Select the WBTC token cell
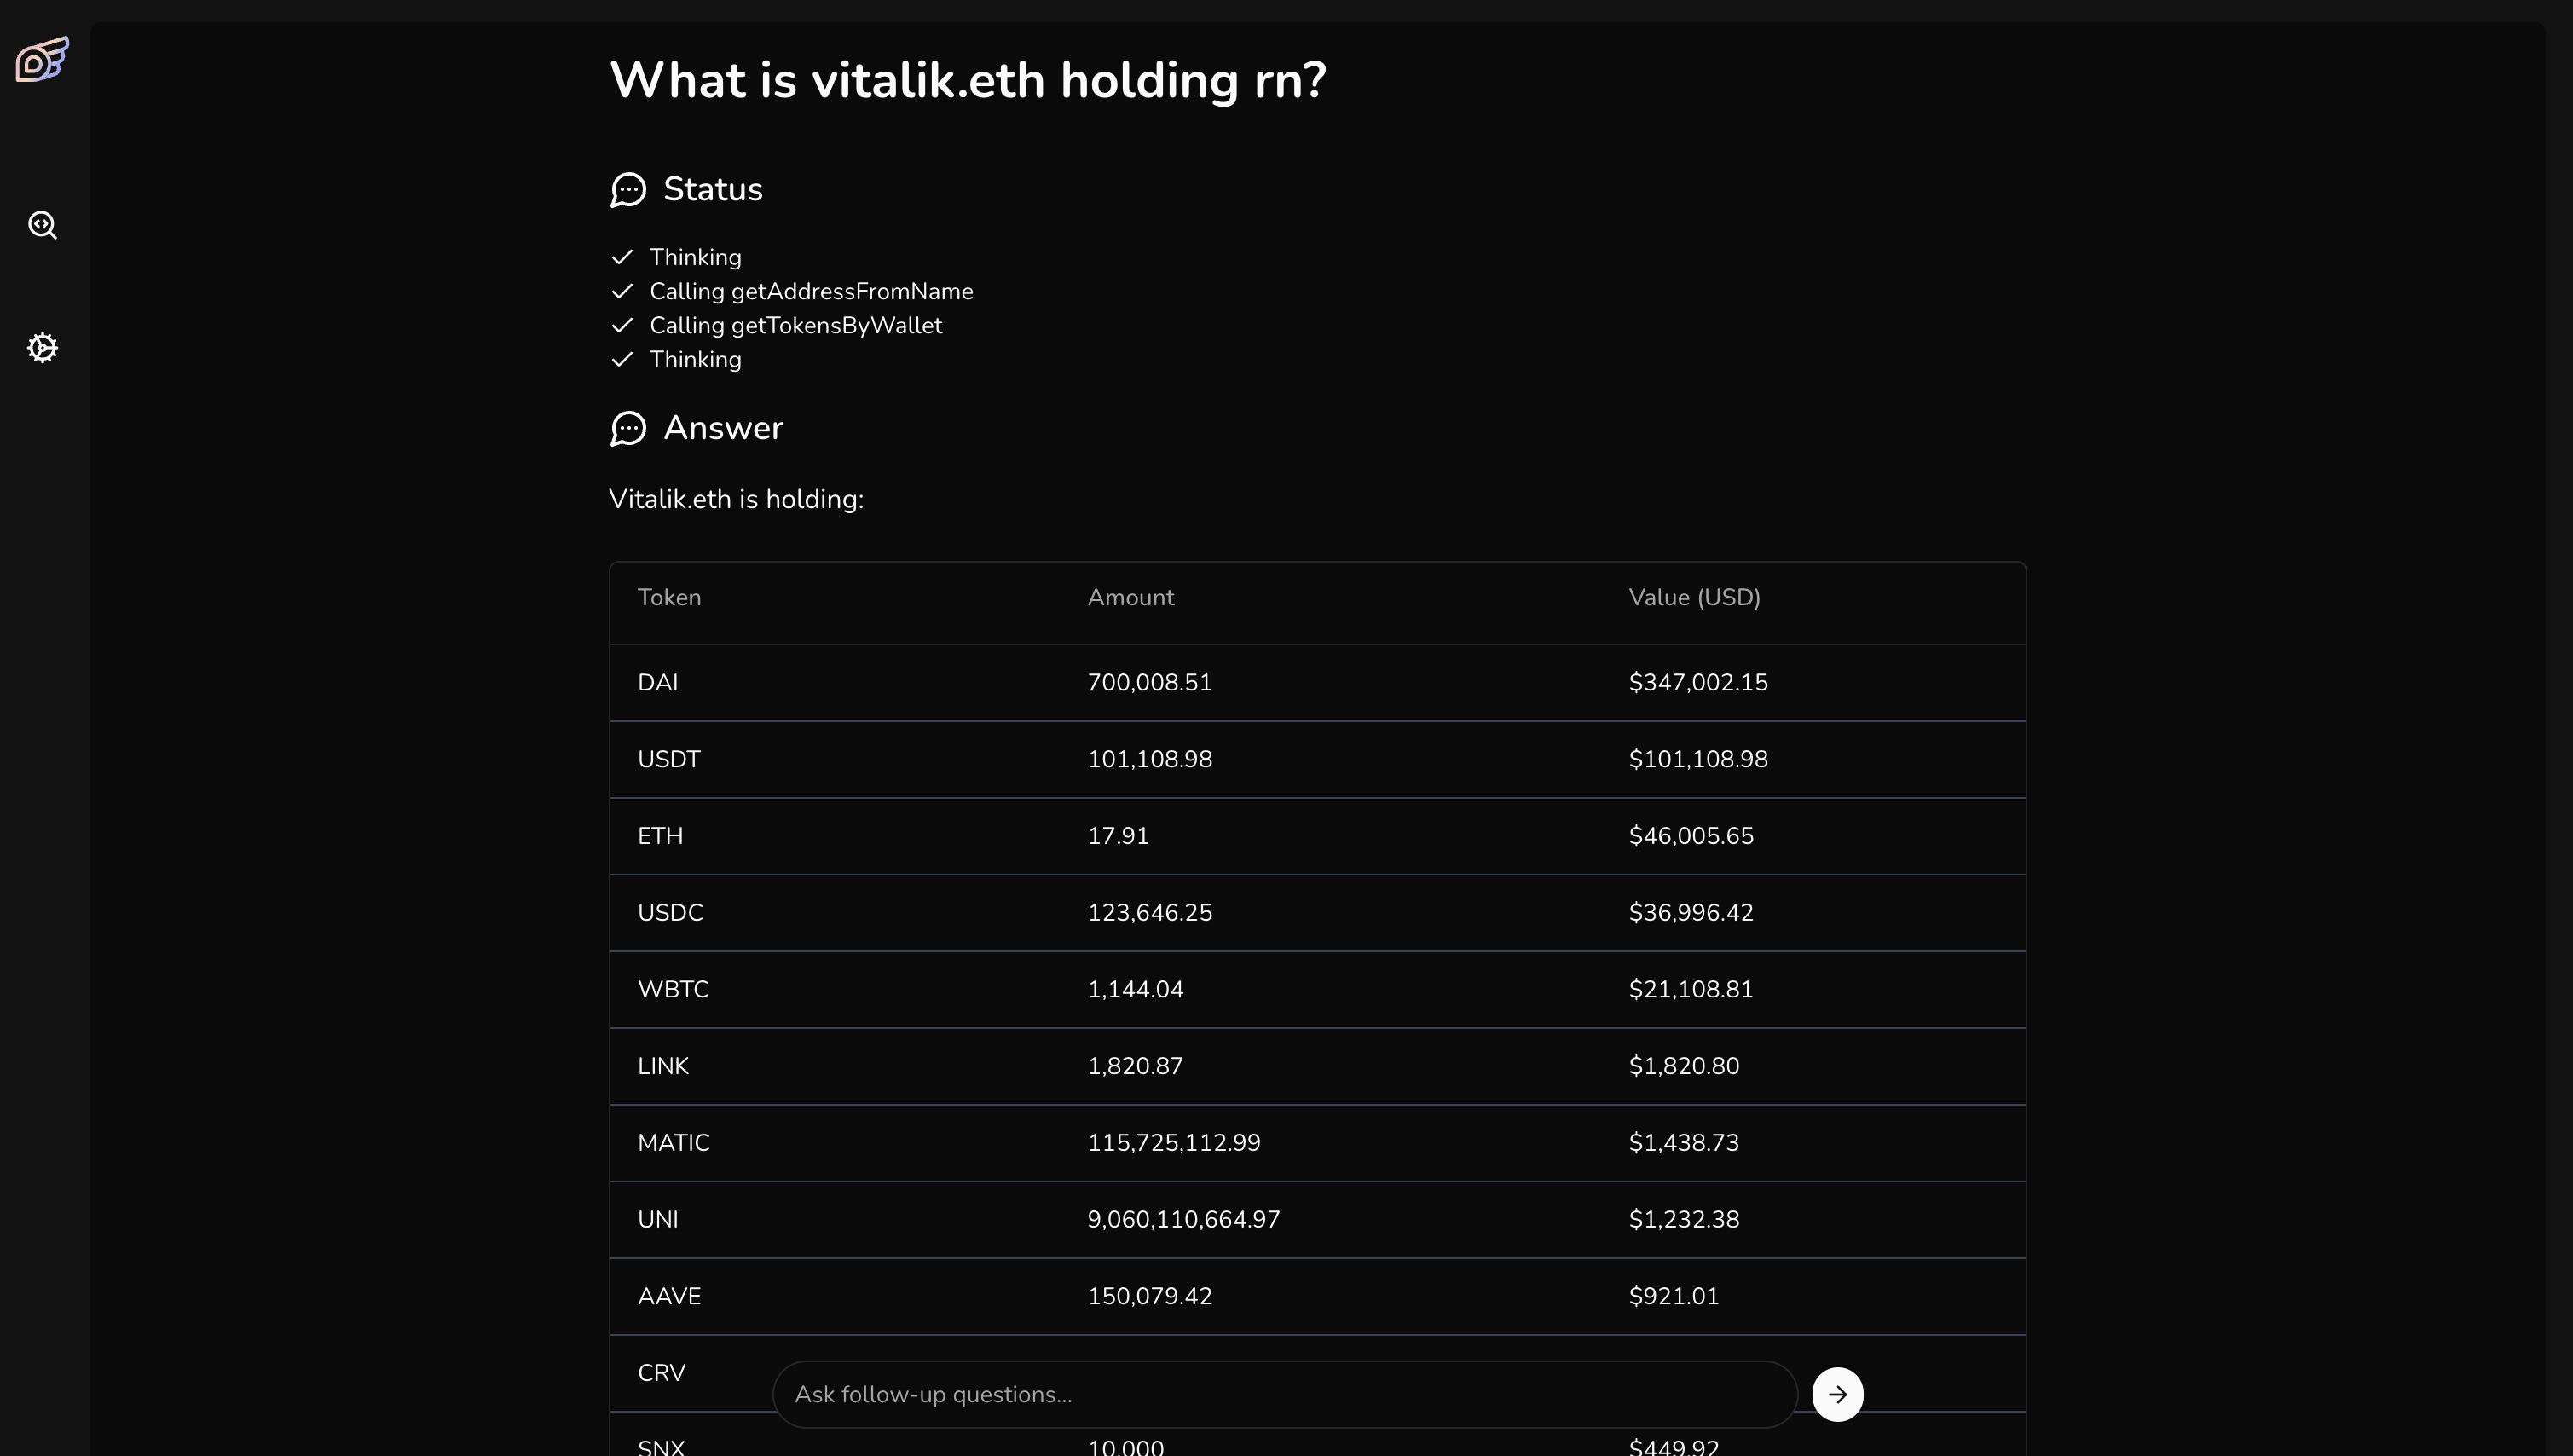2573x1456 pixels. click(673, 989)
